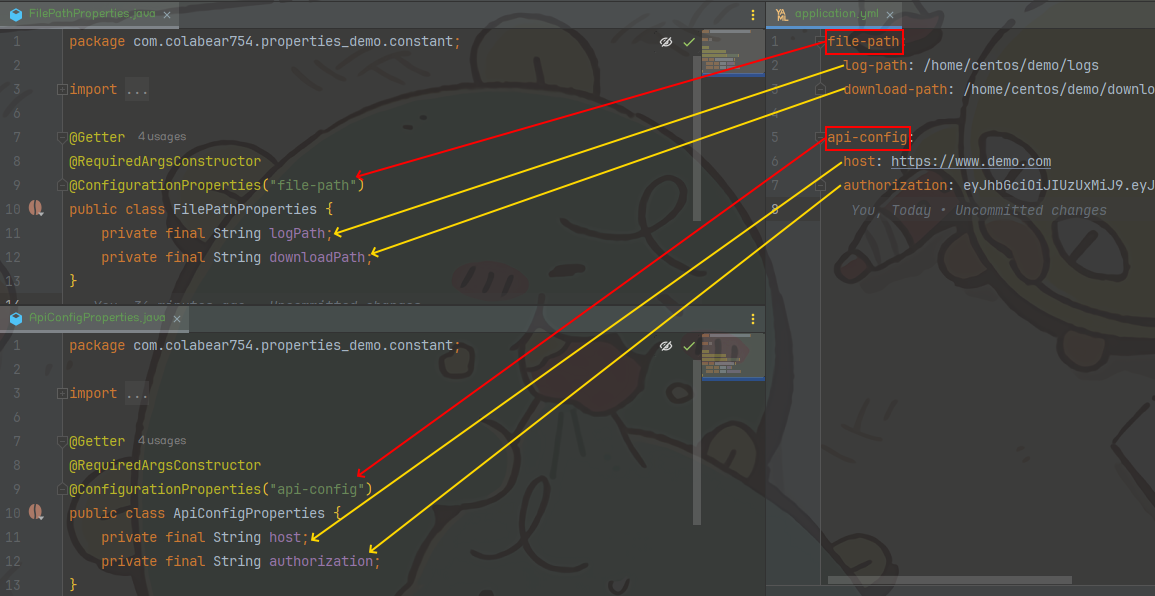Click '4 usages' hint in ApiConfigProperties.java

click(x=162, y=441)
